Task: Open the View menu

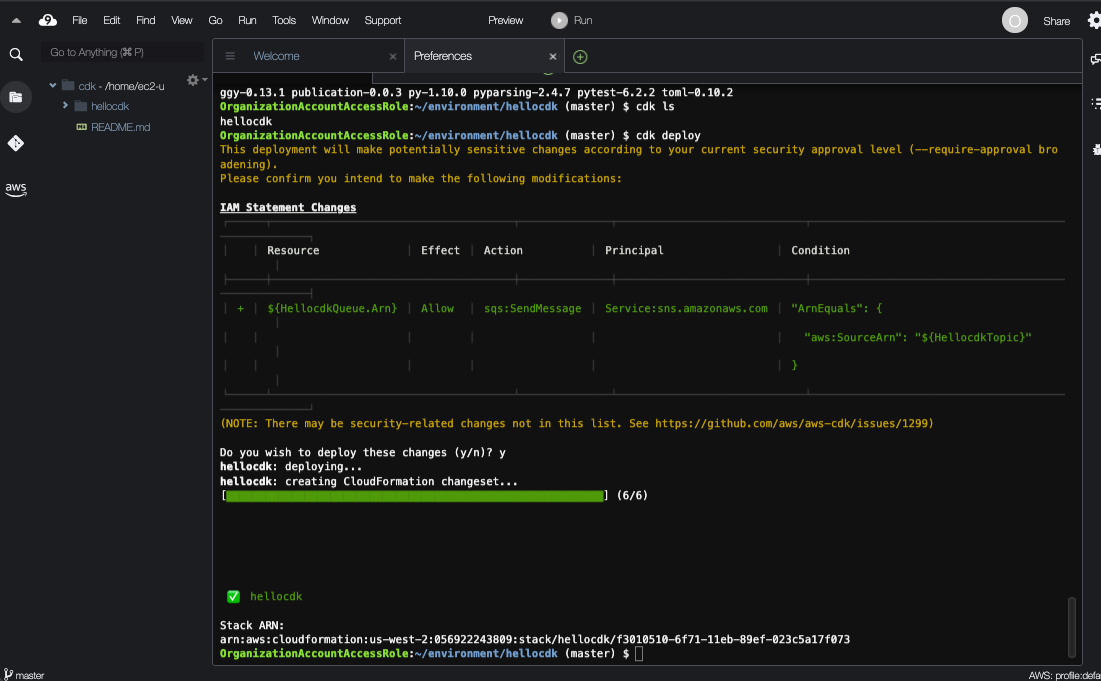Action: [181, 20]
